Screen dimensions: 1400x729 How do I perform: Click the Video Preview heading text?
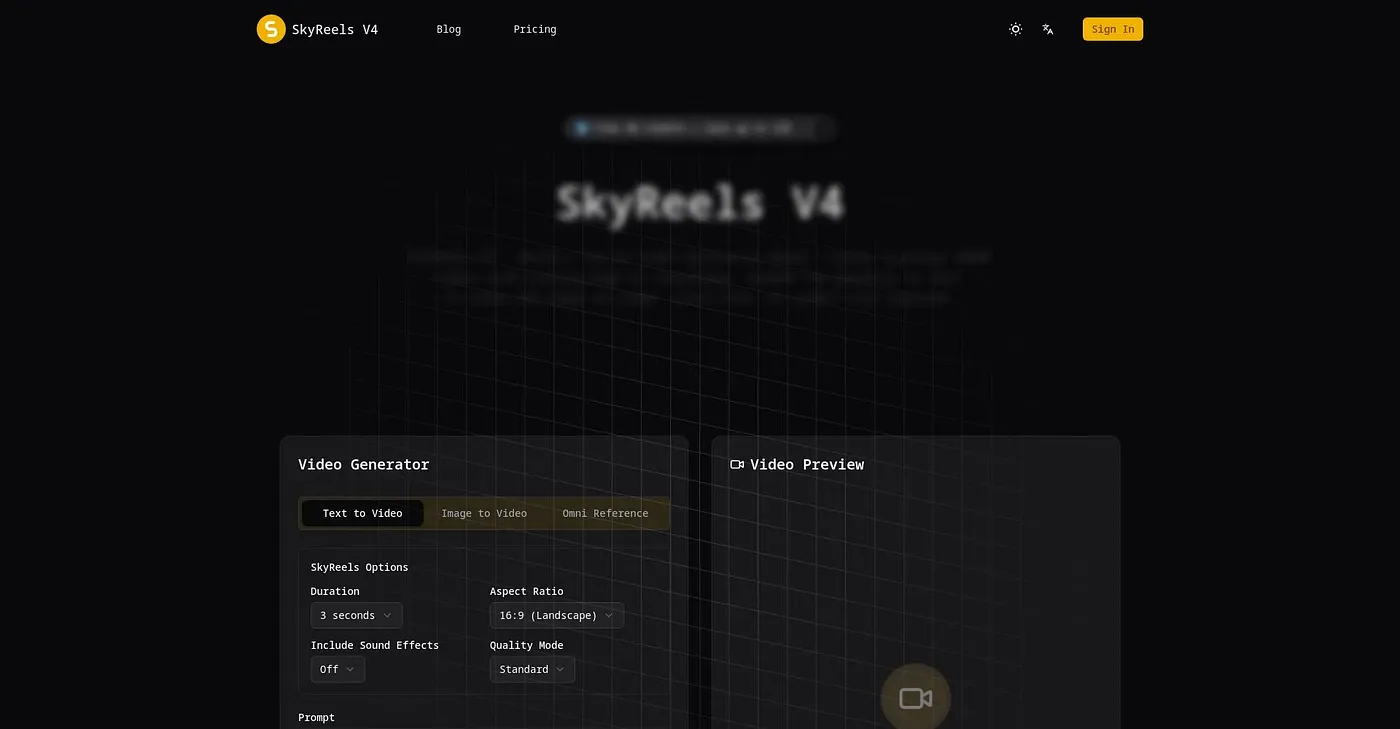click(807, 464)
